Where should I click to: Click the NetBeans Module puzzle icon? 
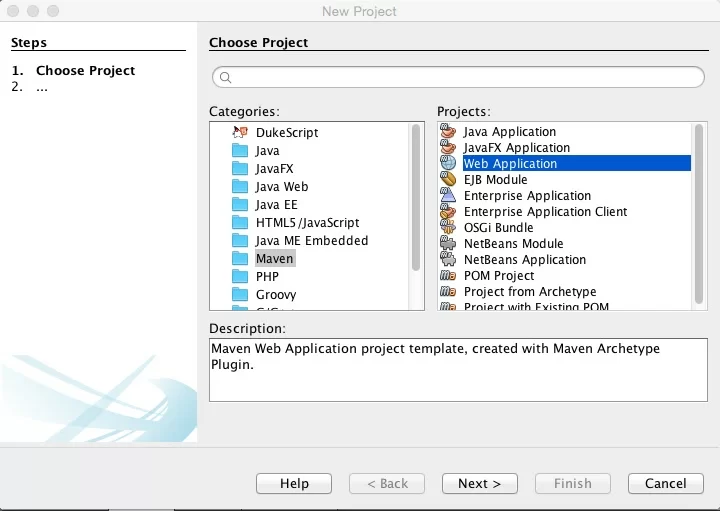pos(448,243)
